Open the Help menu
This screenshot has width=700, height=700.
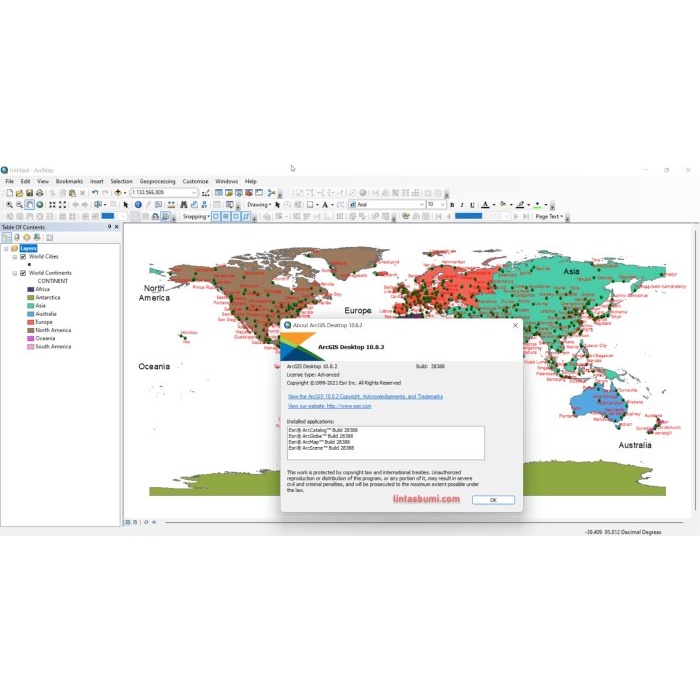(250, 181)
